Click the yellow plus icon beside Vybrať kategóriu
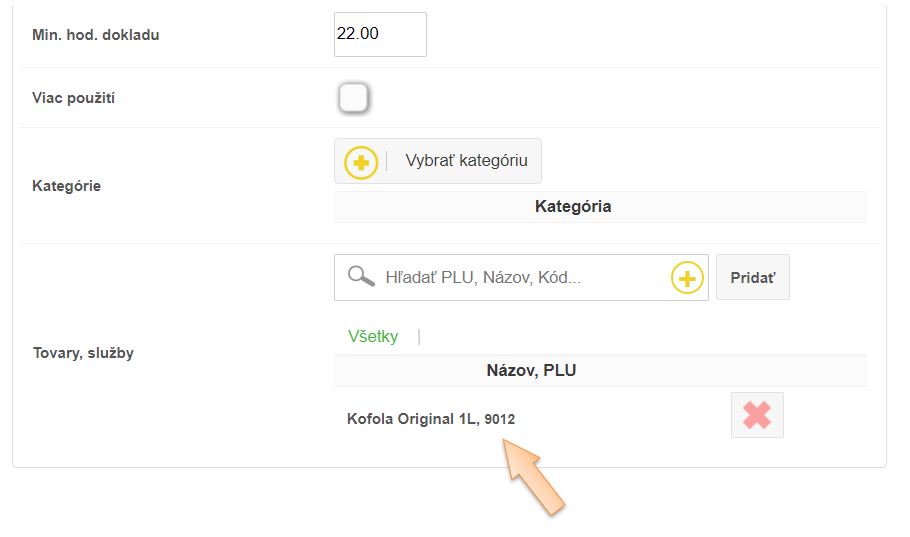 click(x=361, y=162)
